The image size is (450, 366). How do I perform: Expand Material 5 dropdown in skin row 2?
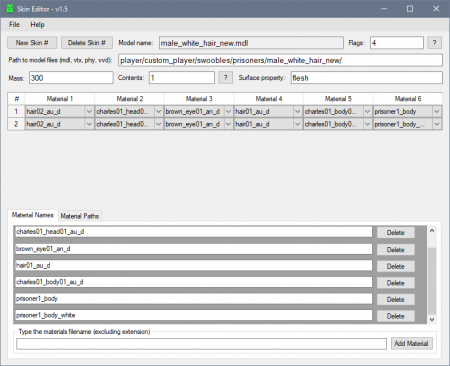367,124
